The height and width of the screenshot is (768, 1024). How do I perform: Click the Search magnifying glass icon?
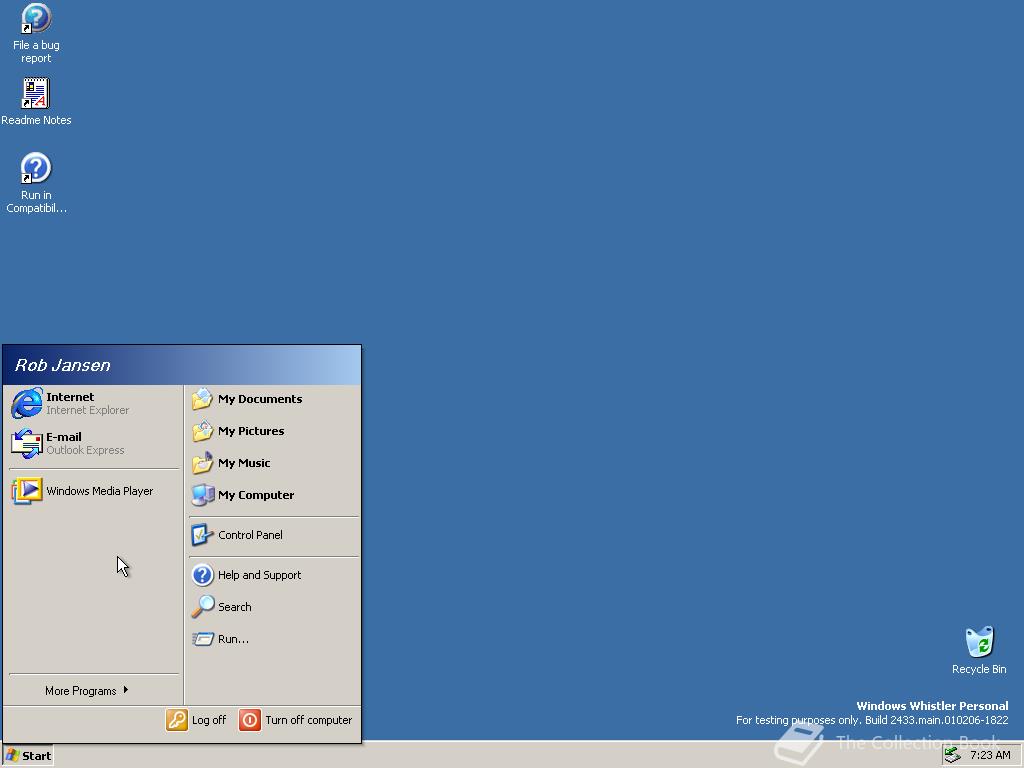(202, 607)
